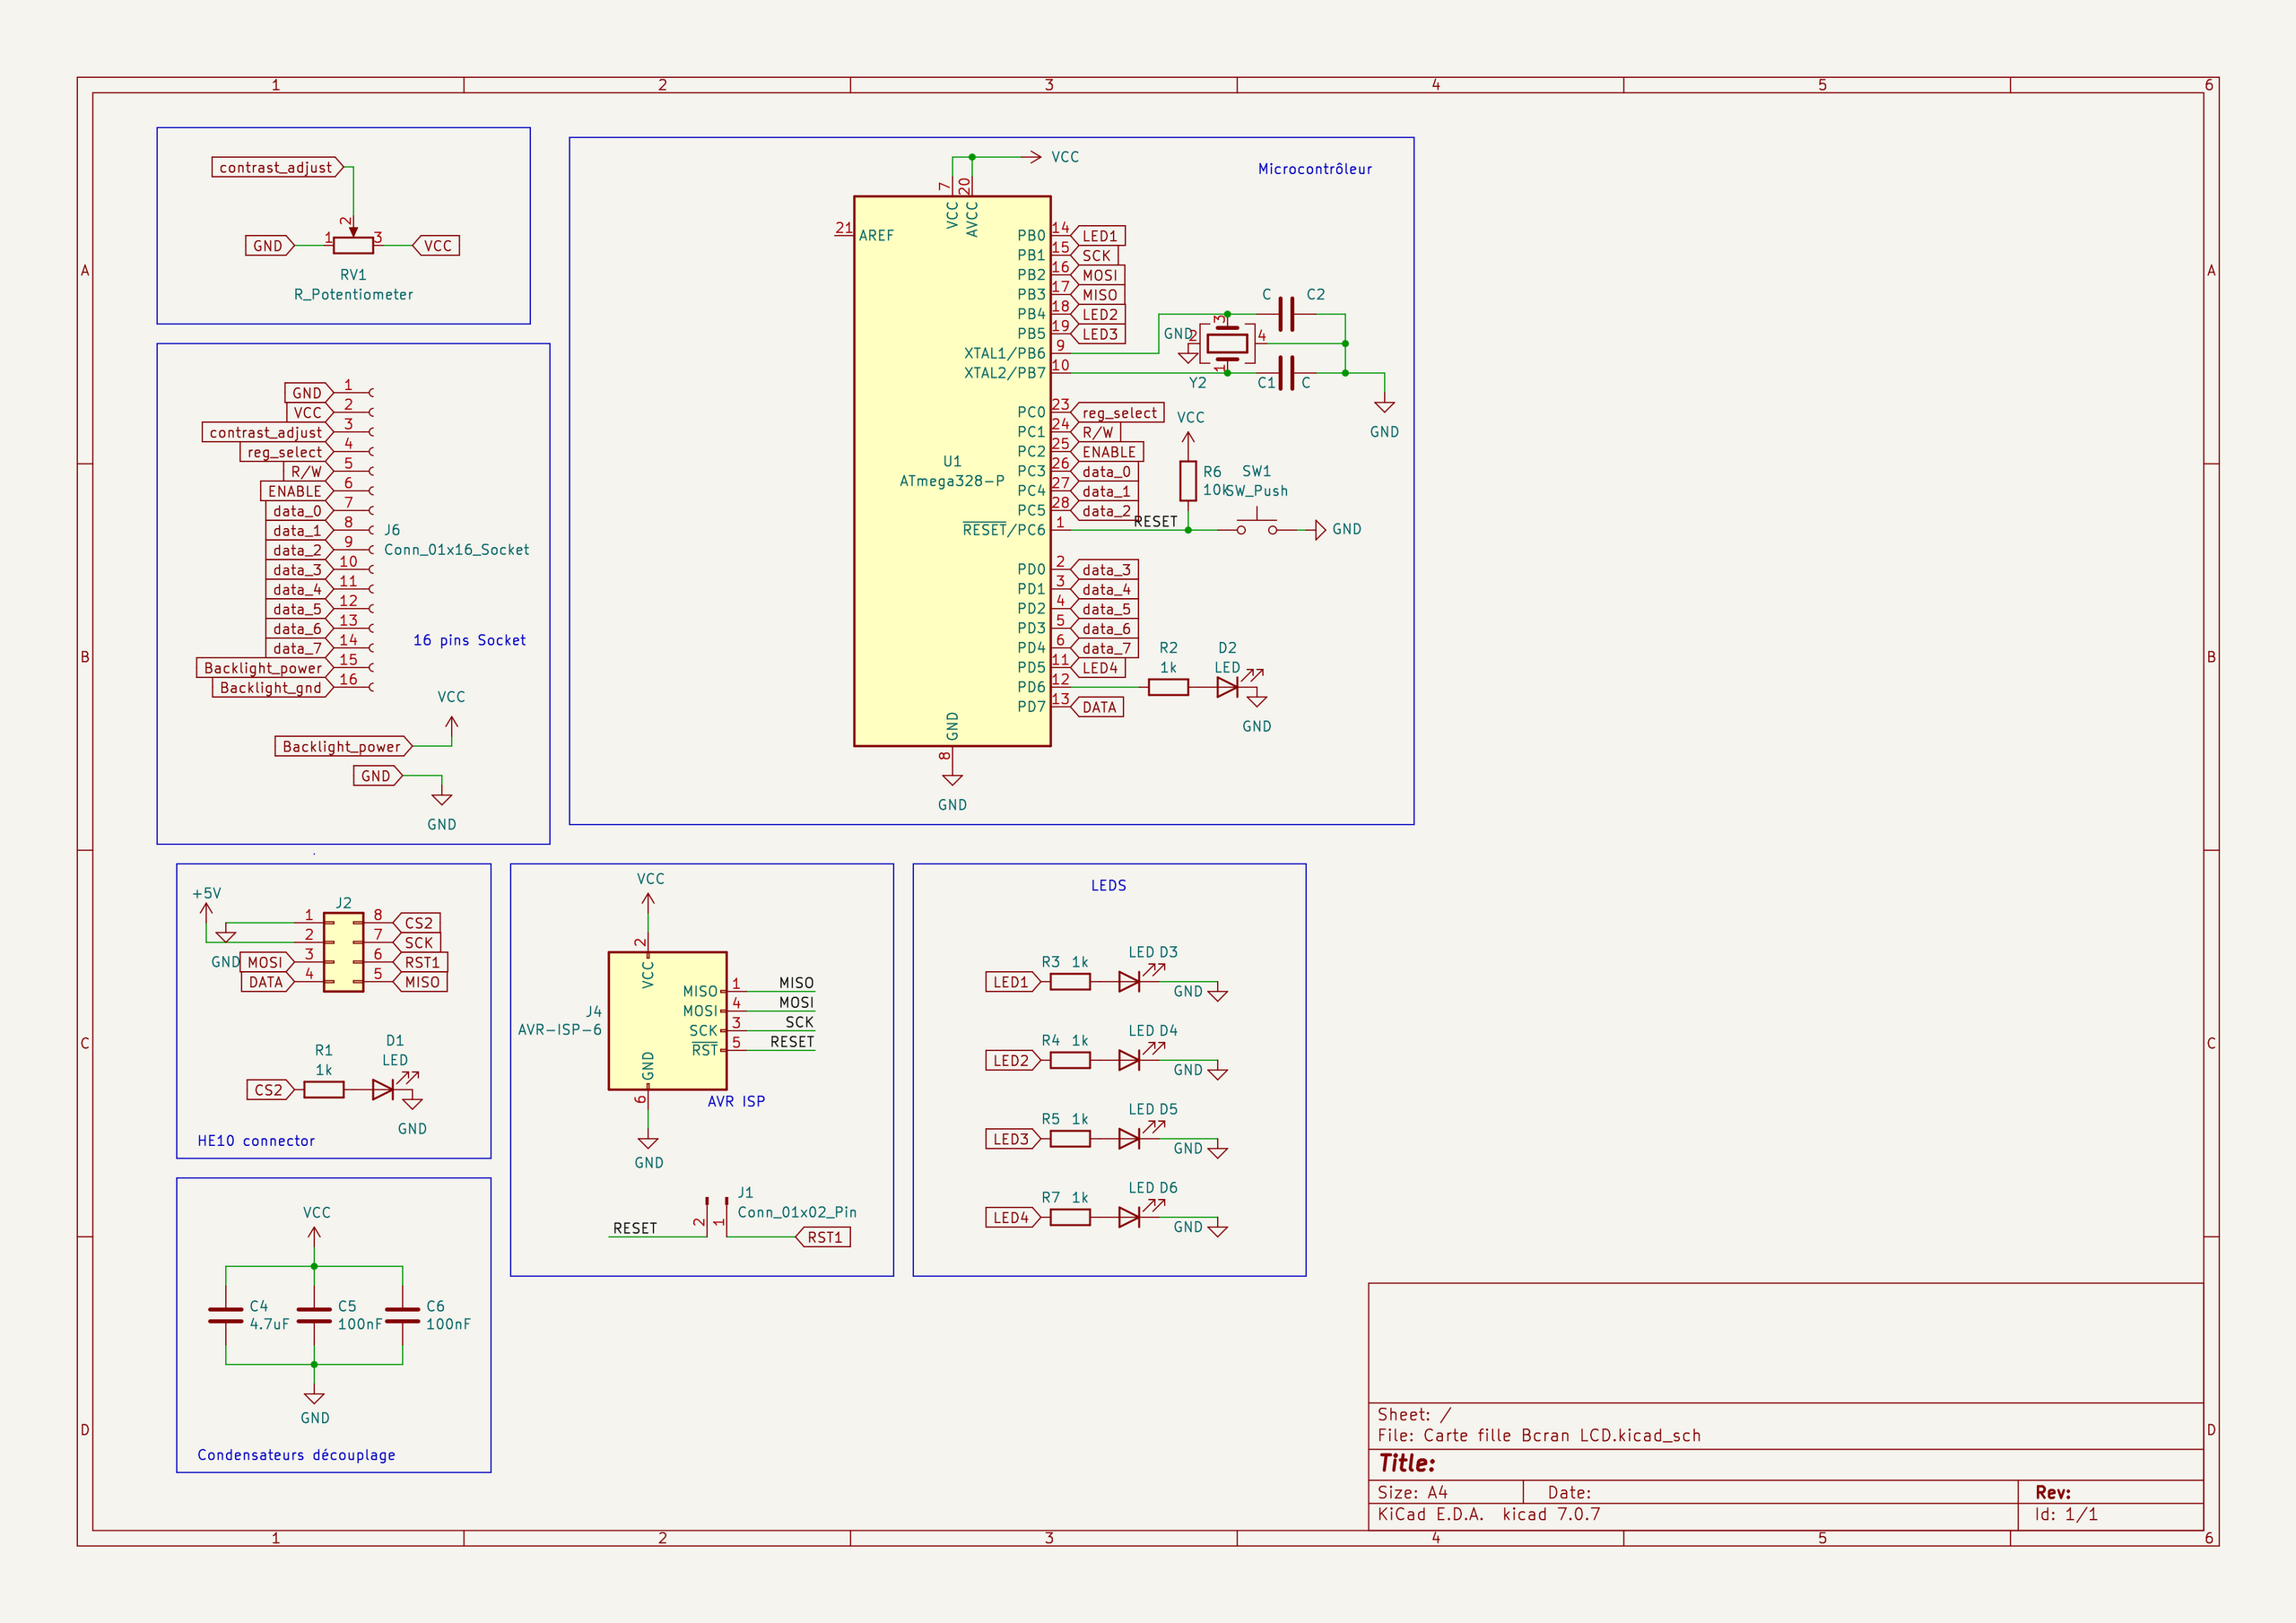This screenshot has width=2296, height=1623.
Task: Click the DATA label on pin PD7
Action: pos(1097,706)
